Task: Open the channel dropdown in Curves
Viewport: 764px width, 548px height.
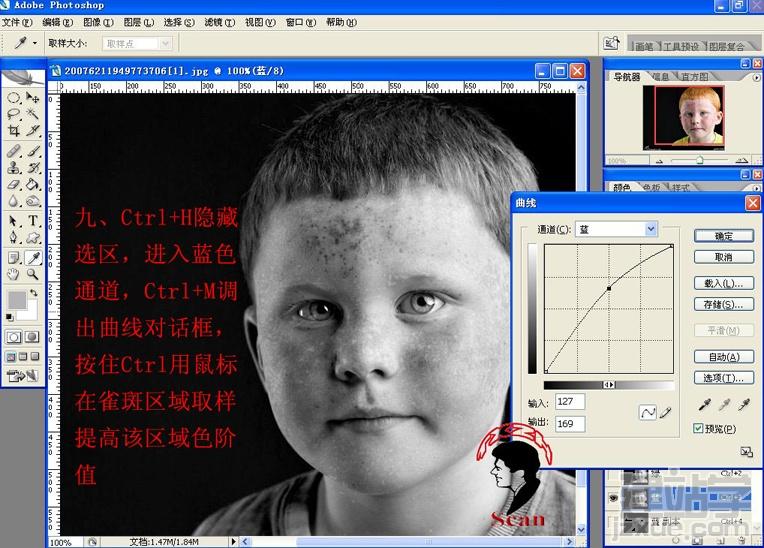Action: pyautogui.click(x=650, y=228)
